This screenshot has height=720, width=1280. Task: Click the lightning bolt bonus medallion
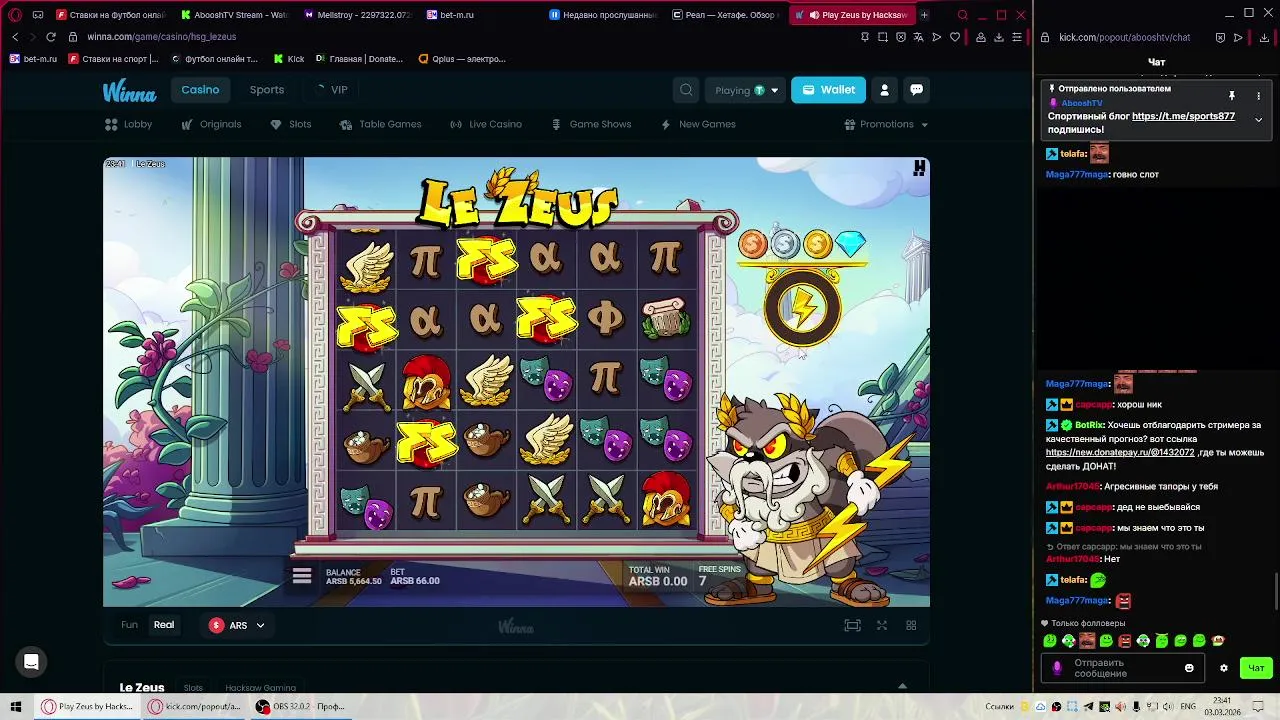point(802,308)
